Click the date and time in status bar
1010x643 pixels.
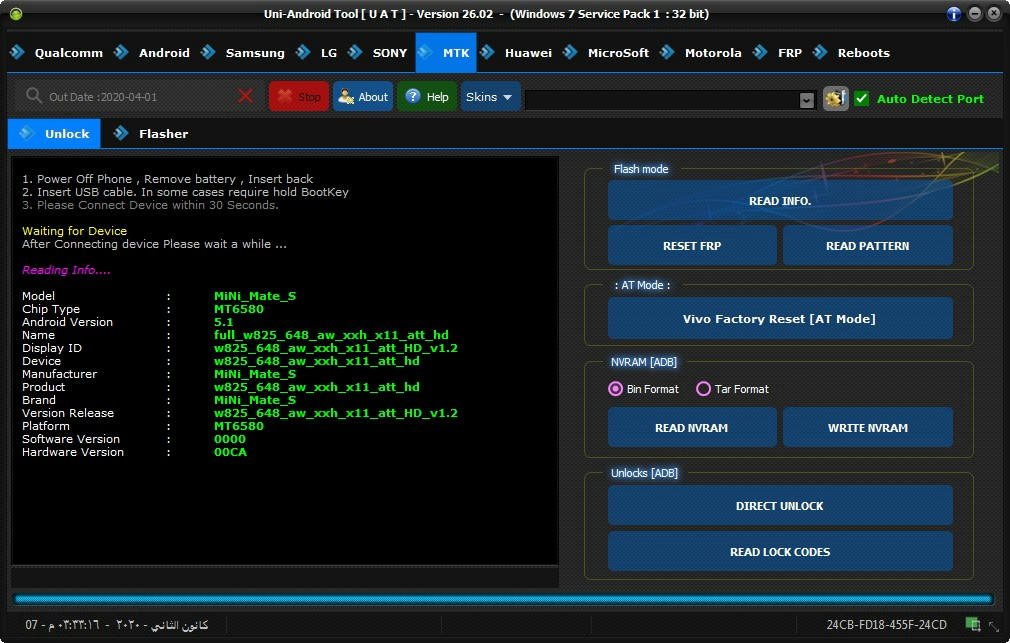[117, 624]
